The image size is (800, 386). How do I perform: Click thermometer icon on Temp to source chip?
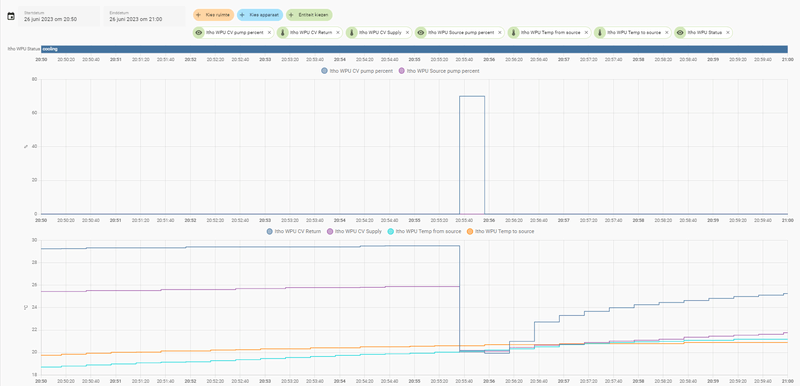click(x=599, y=33)
